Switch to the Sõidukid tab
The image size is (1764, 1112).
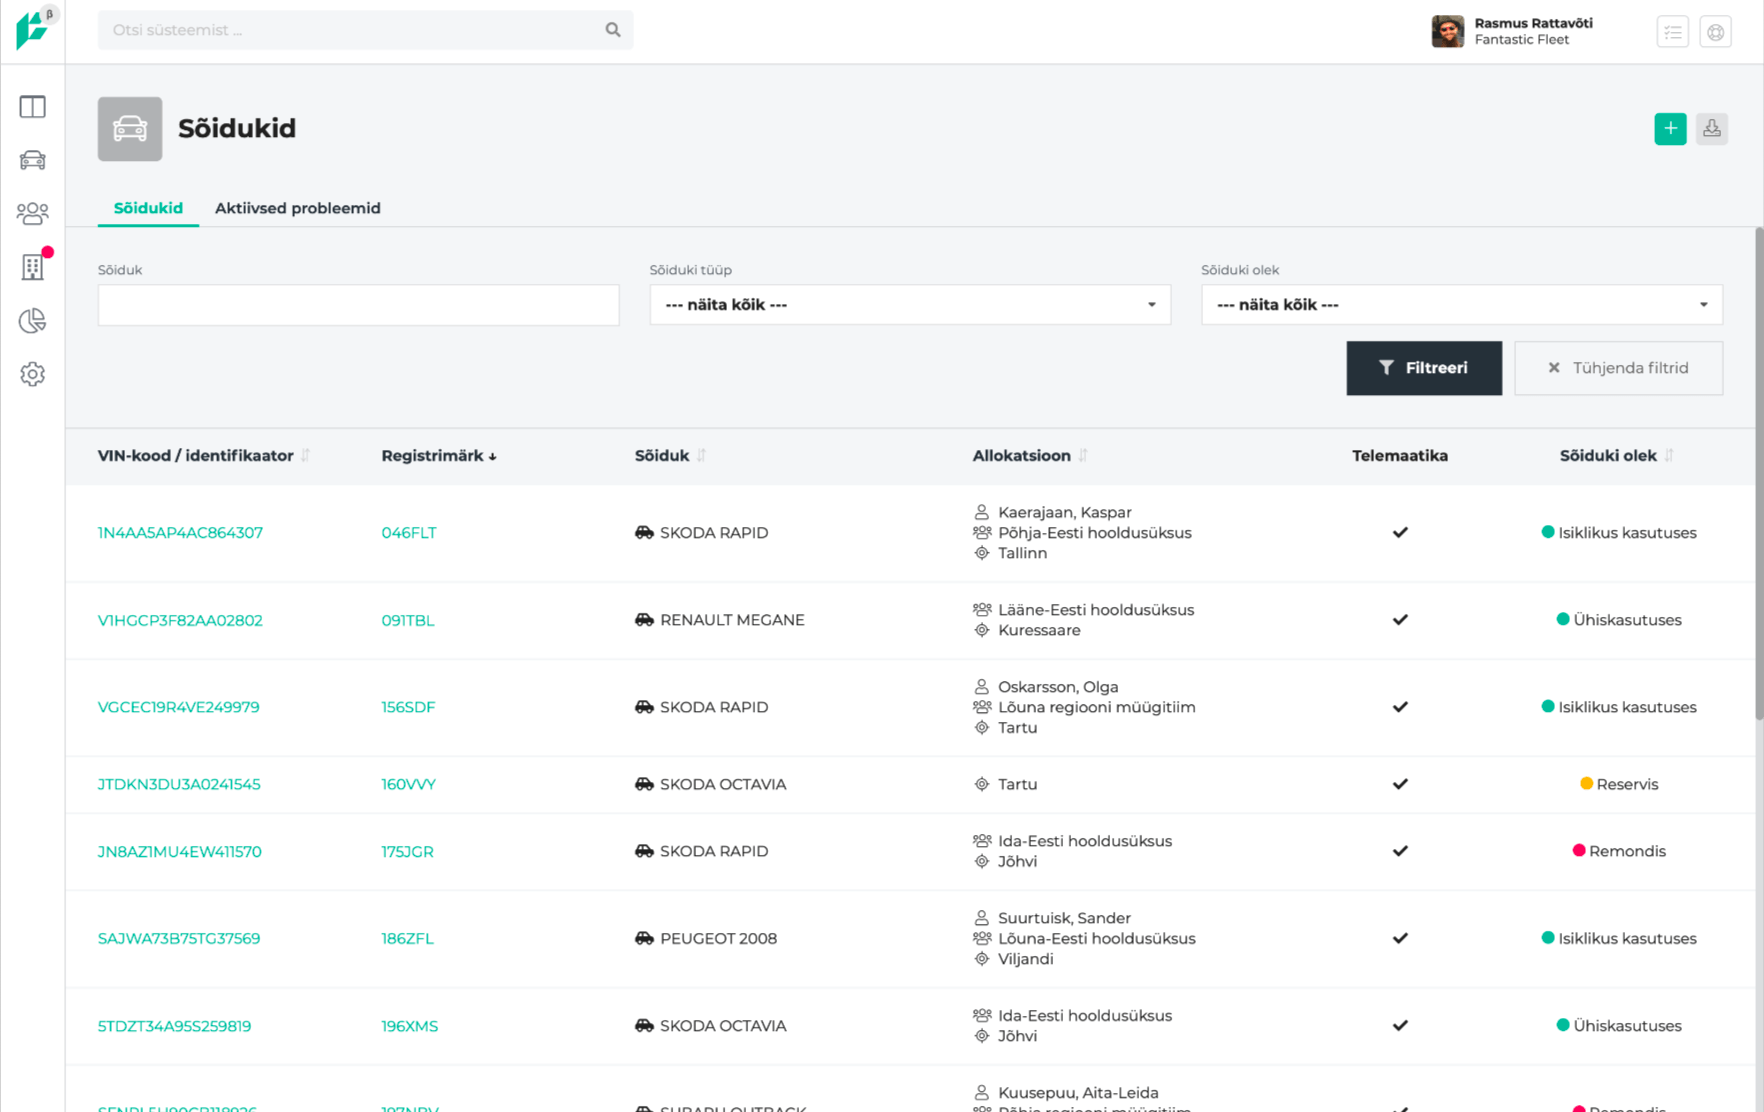(x=148, y=208)
